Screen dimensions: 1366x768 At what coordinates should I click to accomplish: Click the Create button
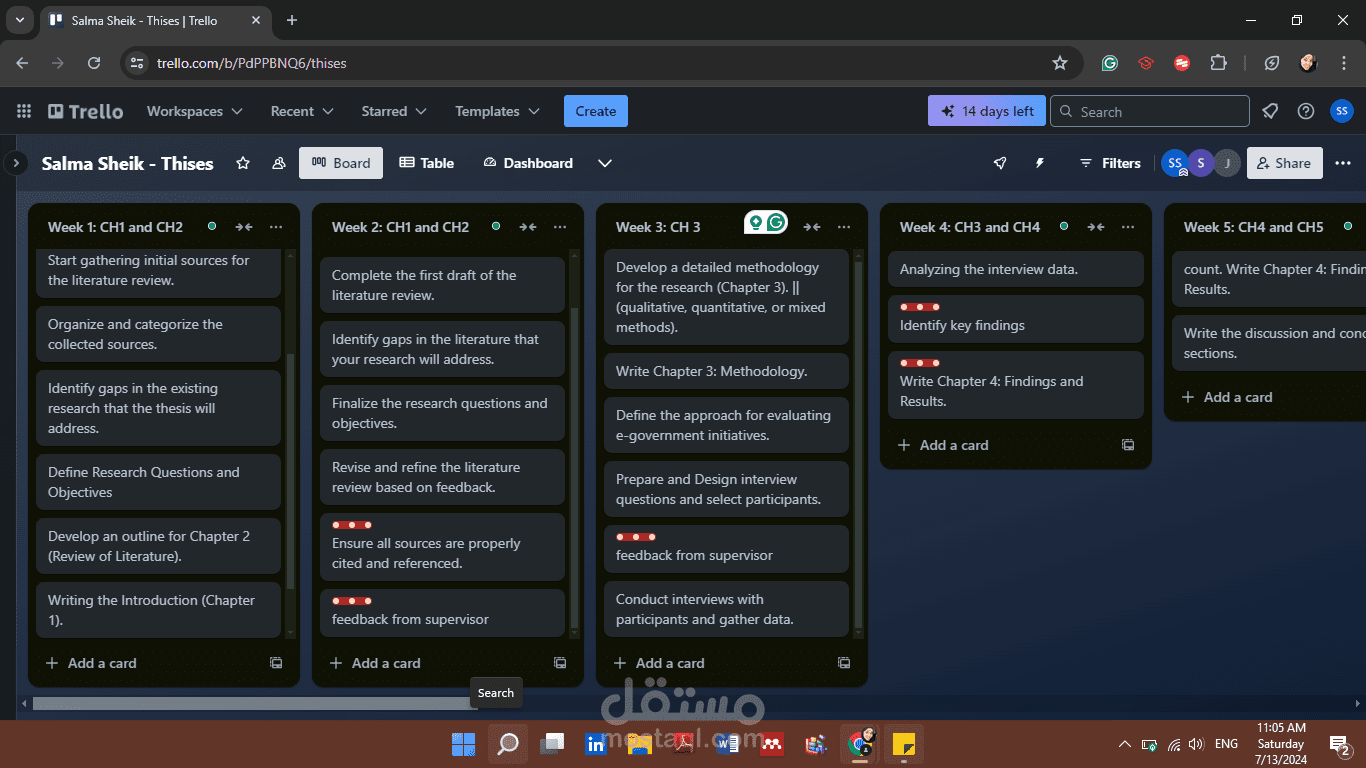coord(596,111)
